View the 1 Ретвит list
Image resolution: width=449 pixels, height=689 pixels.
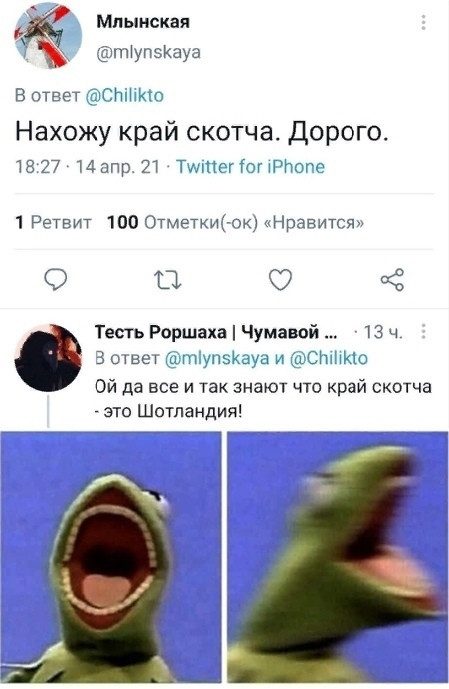click(54, 222)
